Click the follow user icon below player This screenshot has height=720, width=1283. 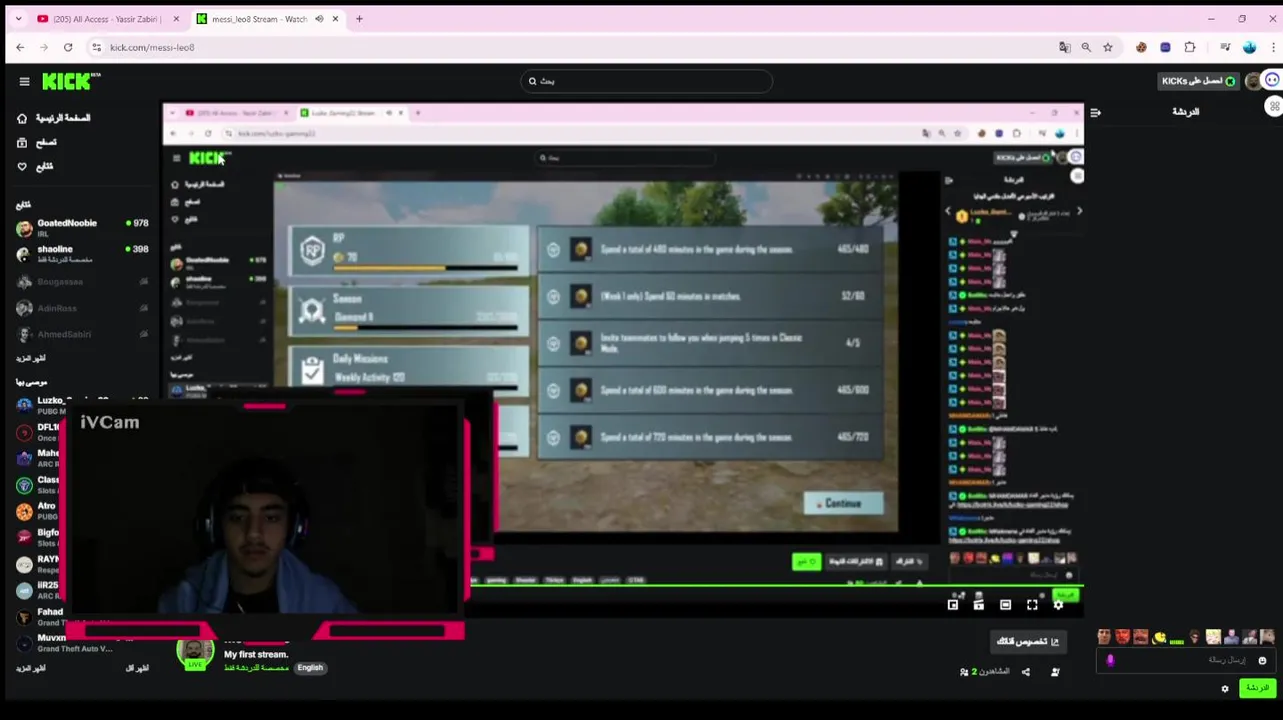coord(1055,672)
